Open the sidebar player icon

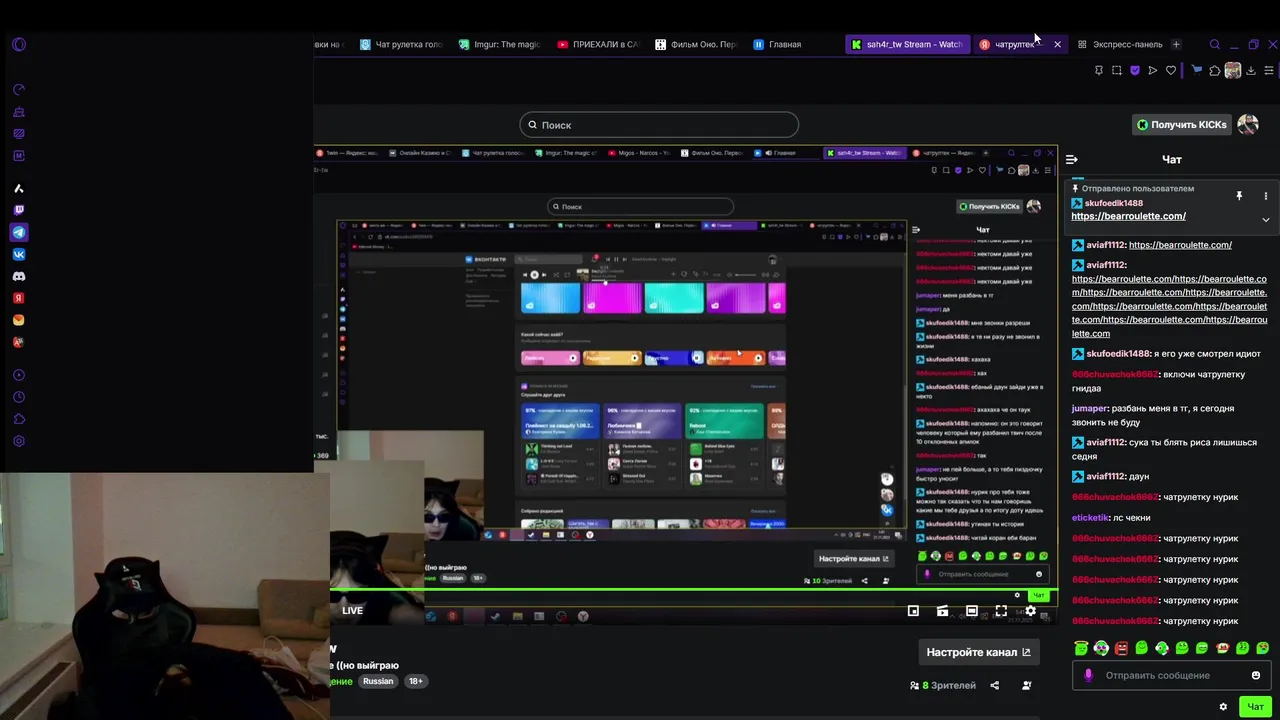point(19,375)
